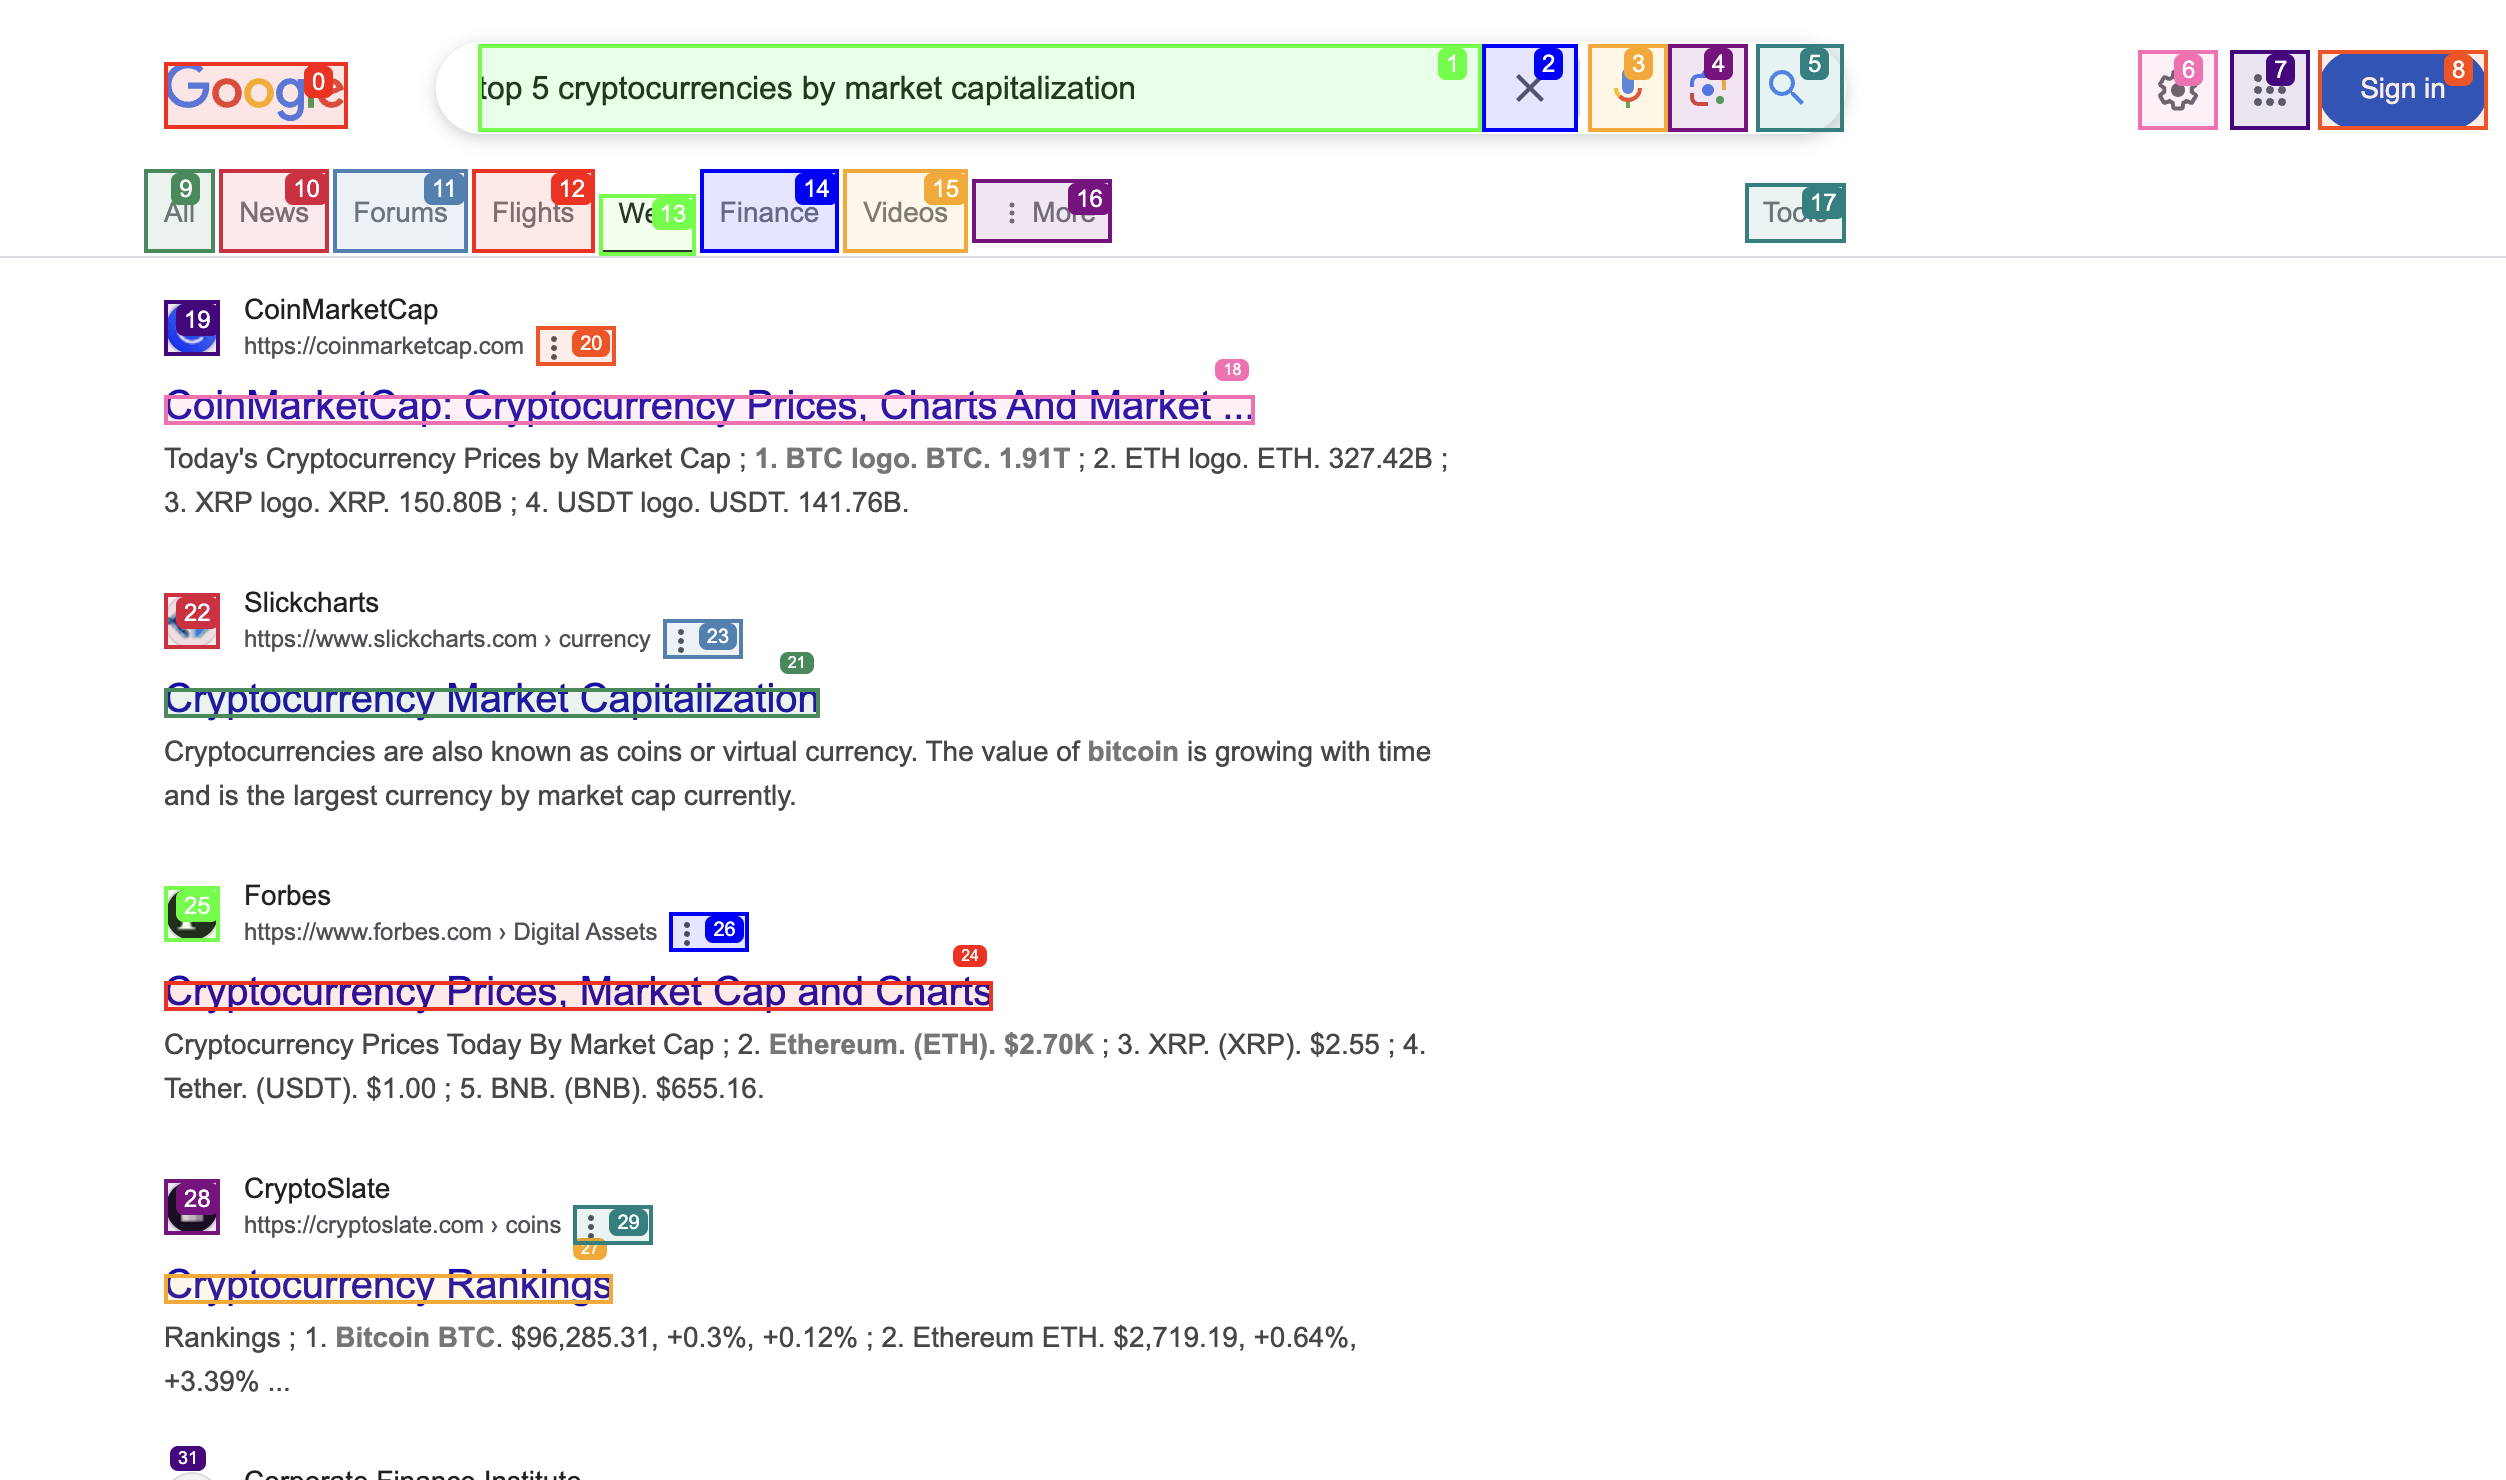The image size is (2506, 1480).
Task: Open the Google apps grid
Action: pos(2269,90)
